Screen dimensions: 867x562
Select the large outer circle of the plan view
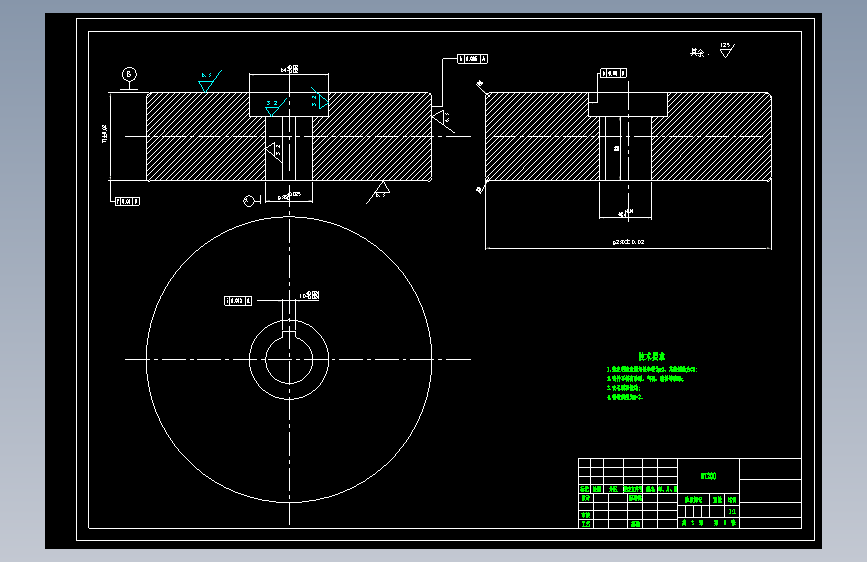coord(289,360)
